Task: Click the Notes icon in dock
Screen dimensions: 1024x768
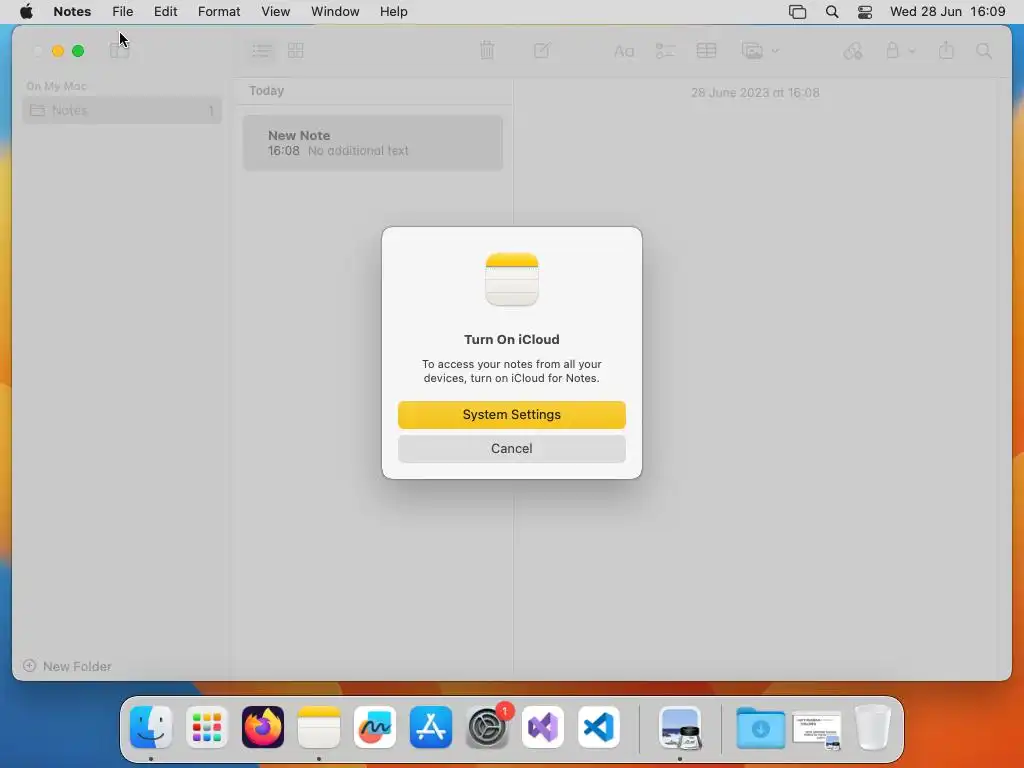Action: tap(319, 727)
